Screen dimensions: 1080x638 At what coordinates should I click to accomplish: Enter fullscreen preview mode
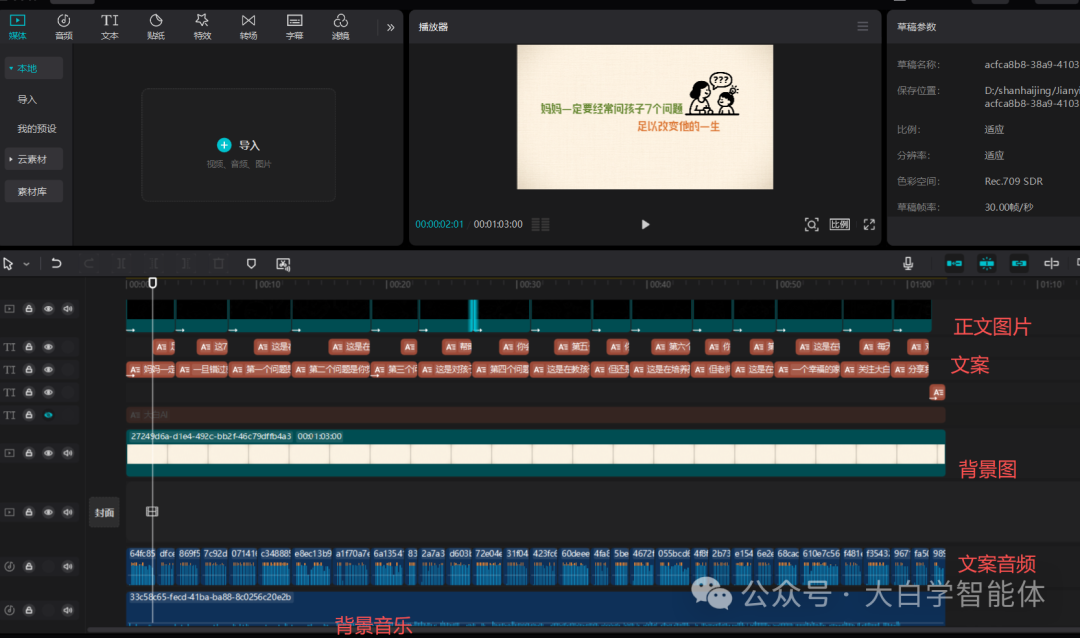[x=869, y=225]
